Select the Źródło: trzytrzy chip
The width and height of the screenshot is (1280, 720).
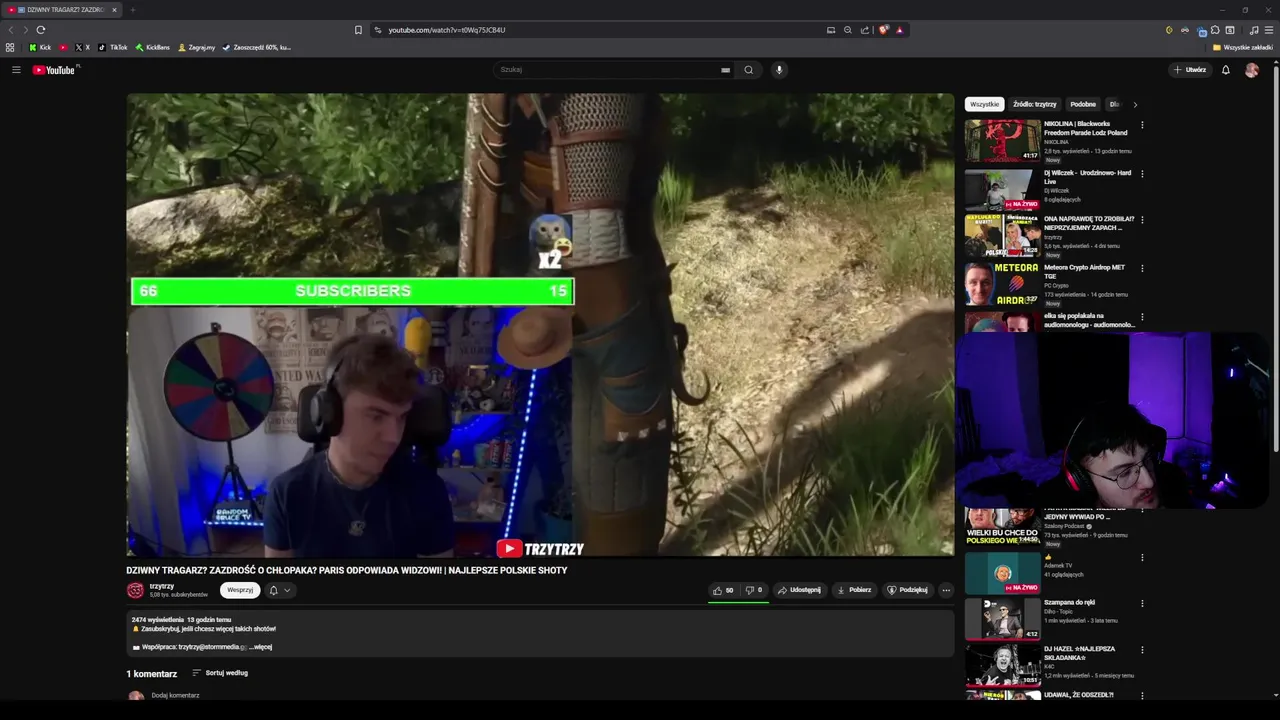click(x=1034, y=104)
